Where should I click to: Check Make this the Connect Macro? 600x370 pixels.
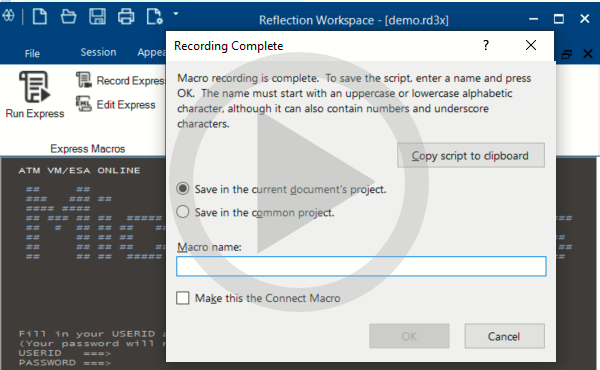tap(183, 298)
